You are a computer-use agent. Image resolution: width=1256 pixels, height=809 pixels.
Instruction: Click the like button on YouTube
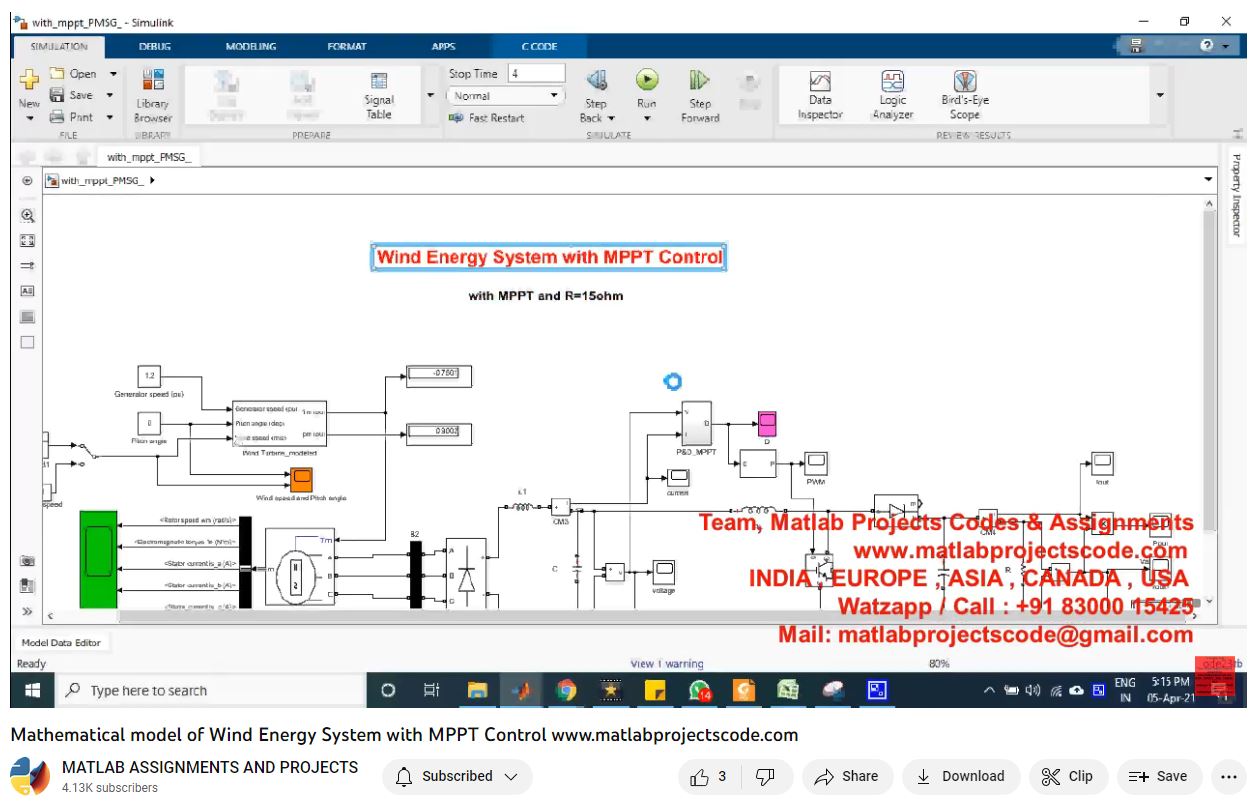pyautogui.click(x=708, y=776)
